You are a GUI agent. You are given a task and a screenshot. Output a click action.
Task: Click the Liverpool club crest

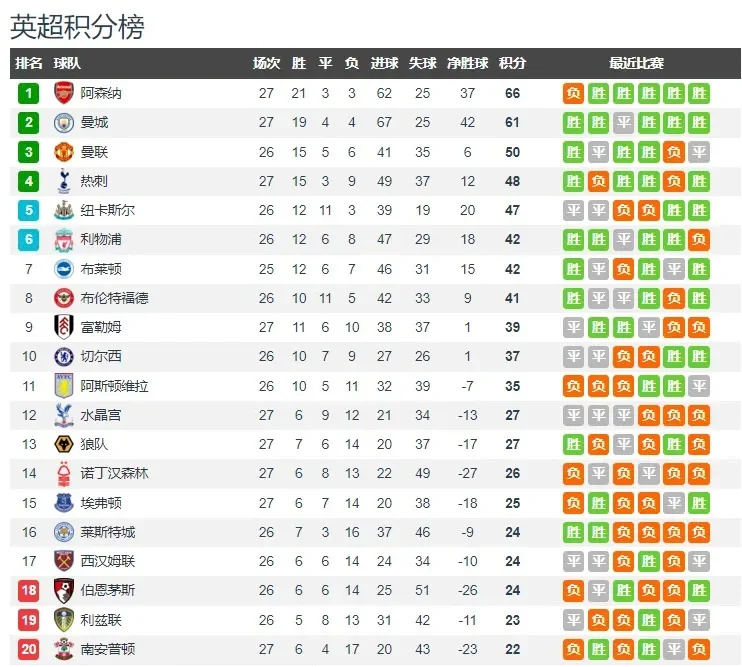(x=63, y=239)
